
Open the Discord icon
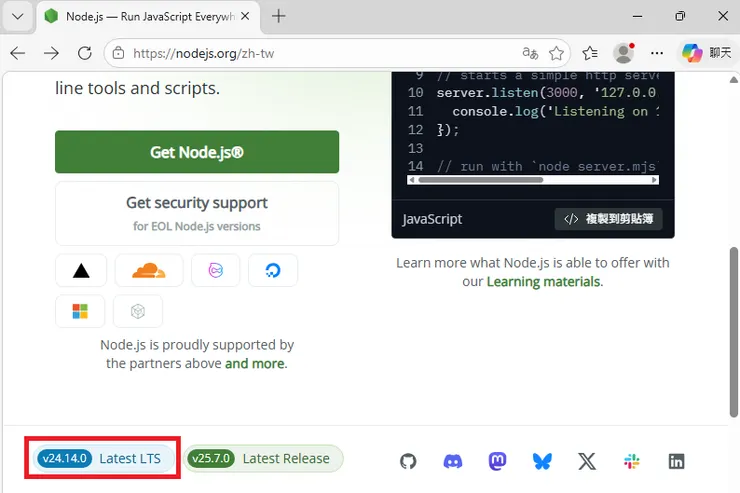pyautogui.click(x=453, y=461)
